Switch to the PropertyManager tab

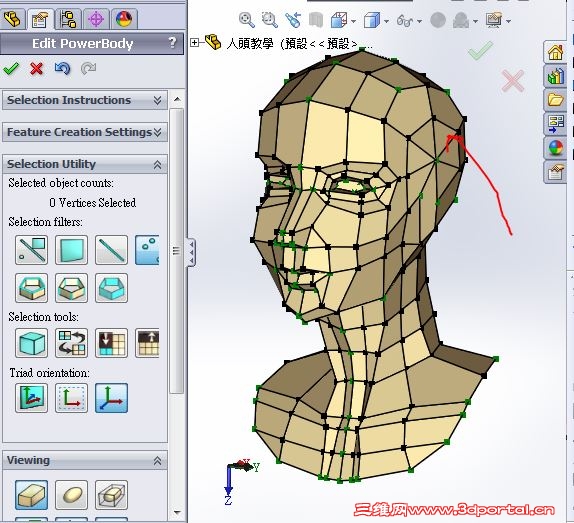(x=40, y=19)
